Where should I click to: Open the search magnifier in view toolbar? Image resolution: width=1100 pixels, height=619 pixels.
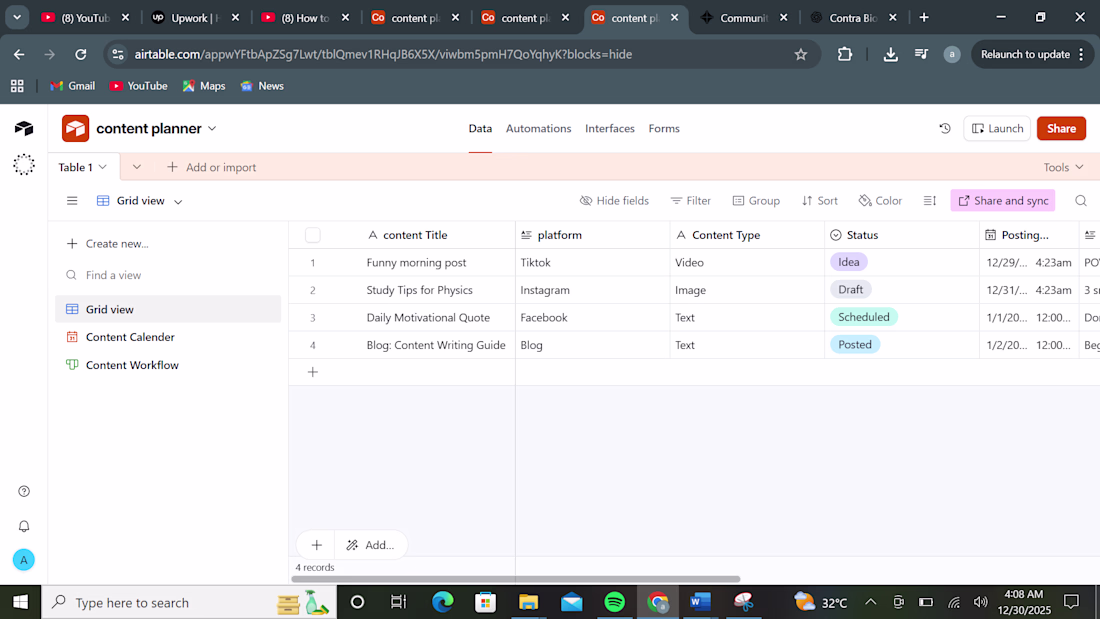pos(1080,201)
